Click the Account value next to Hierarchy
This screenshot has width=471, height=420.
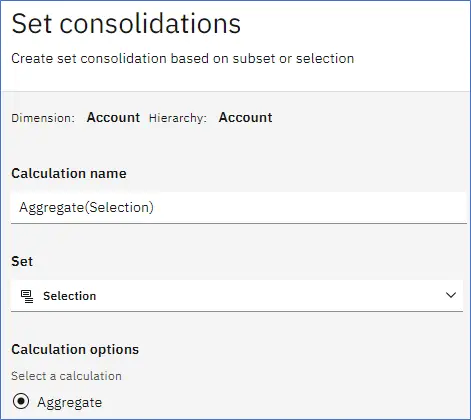click(245, 118)
